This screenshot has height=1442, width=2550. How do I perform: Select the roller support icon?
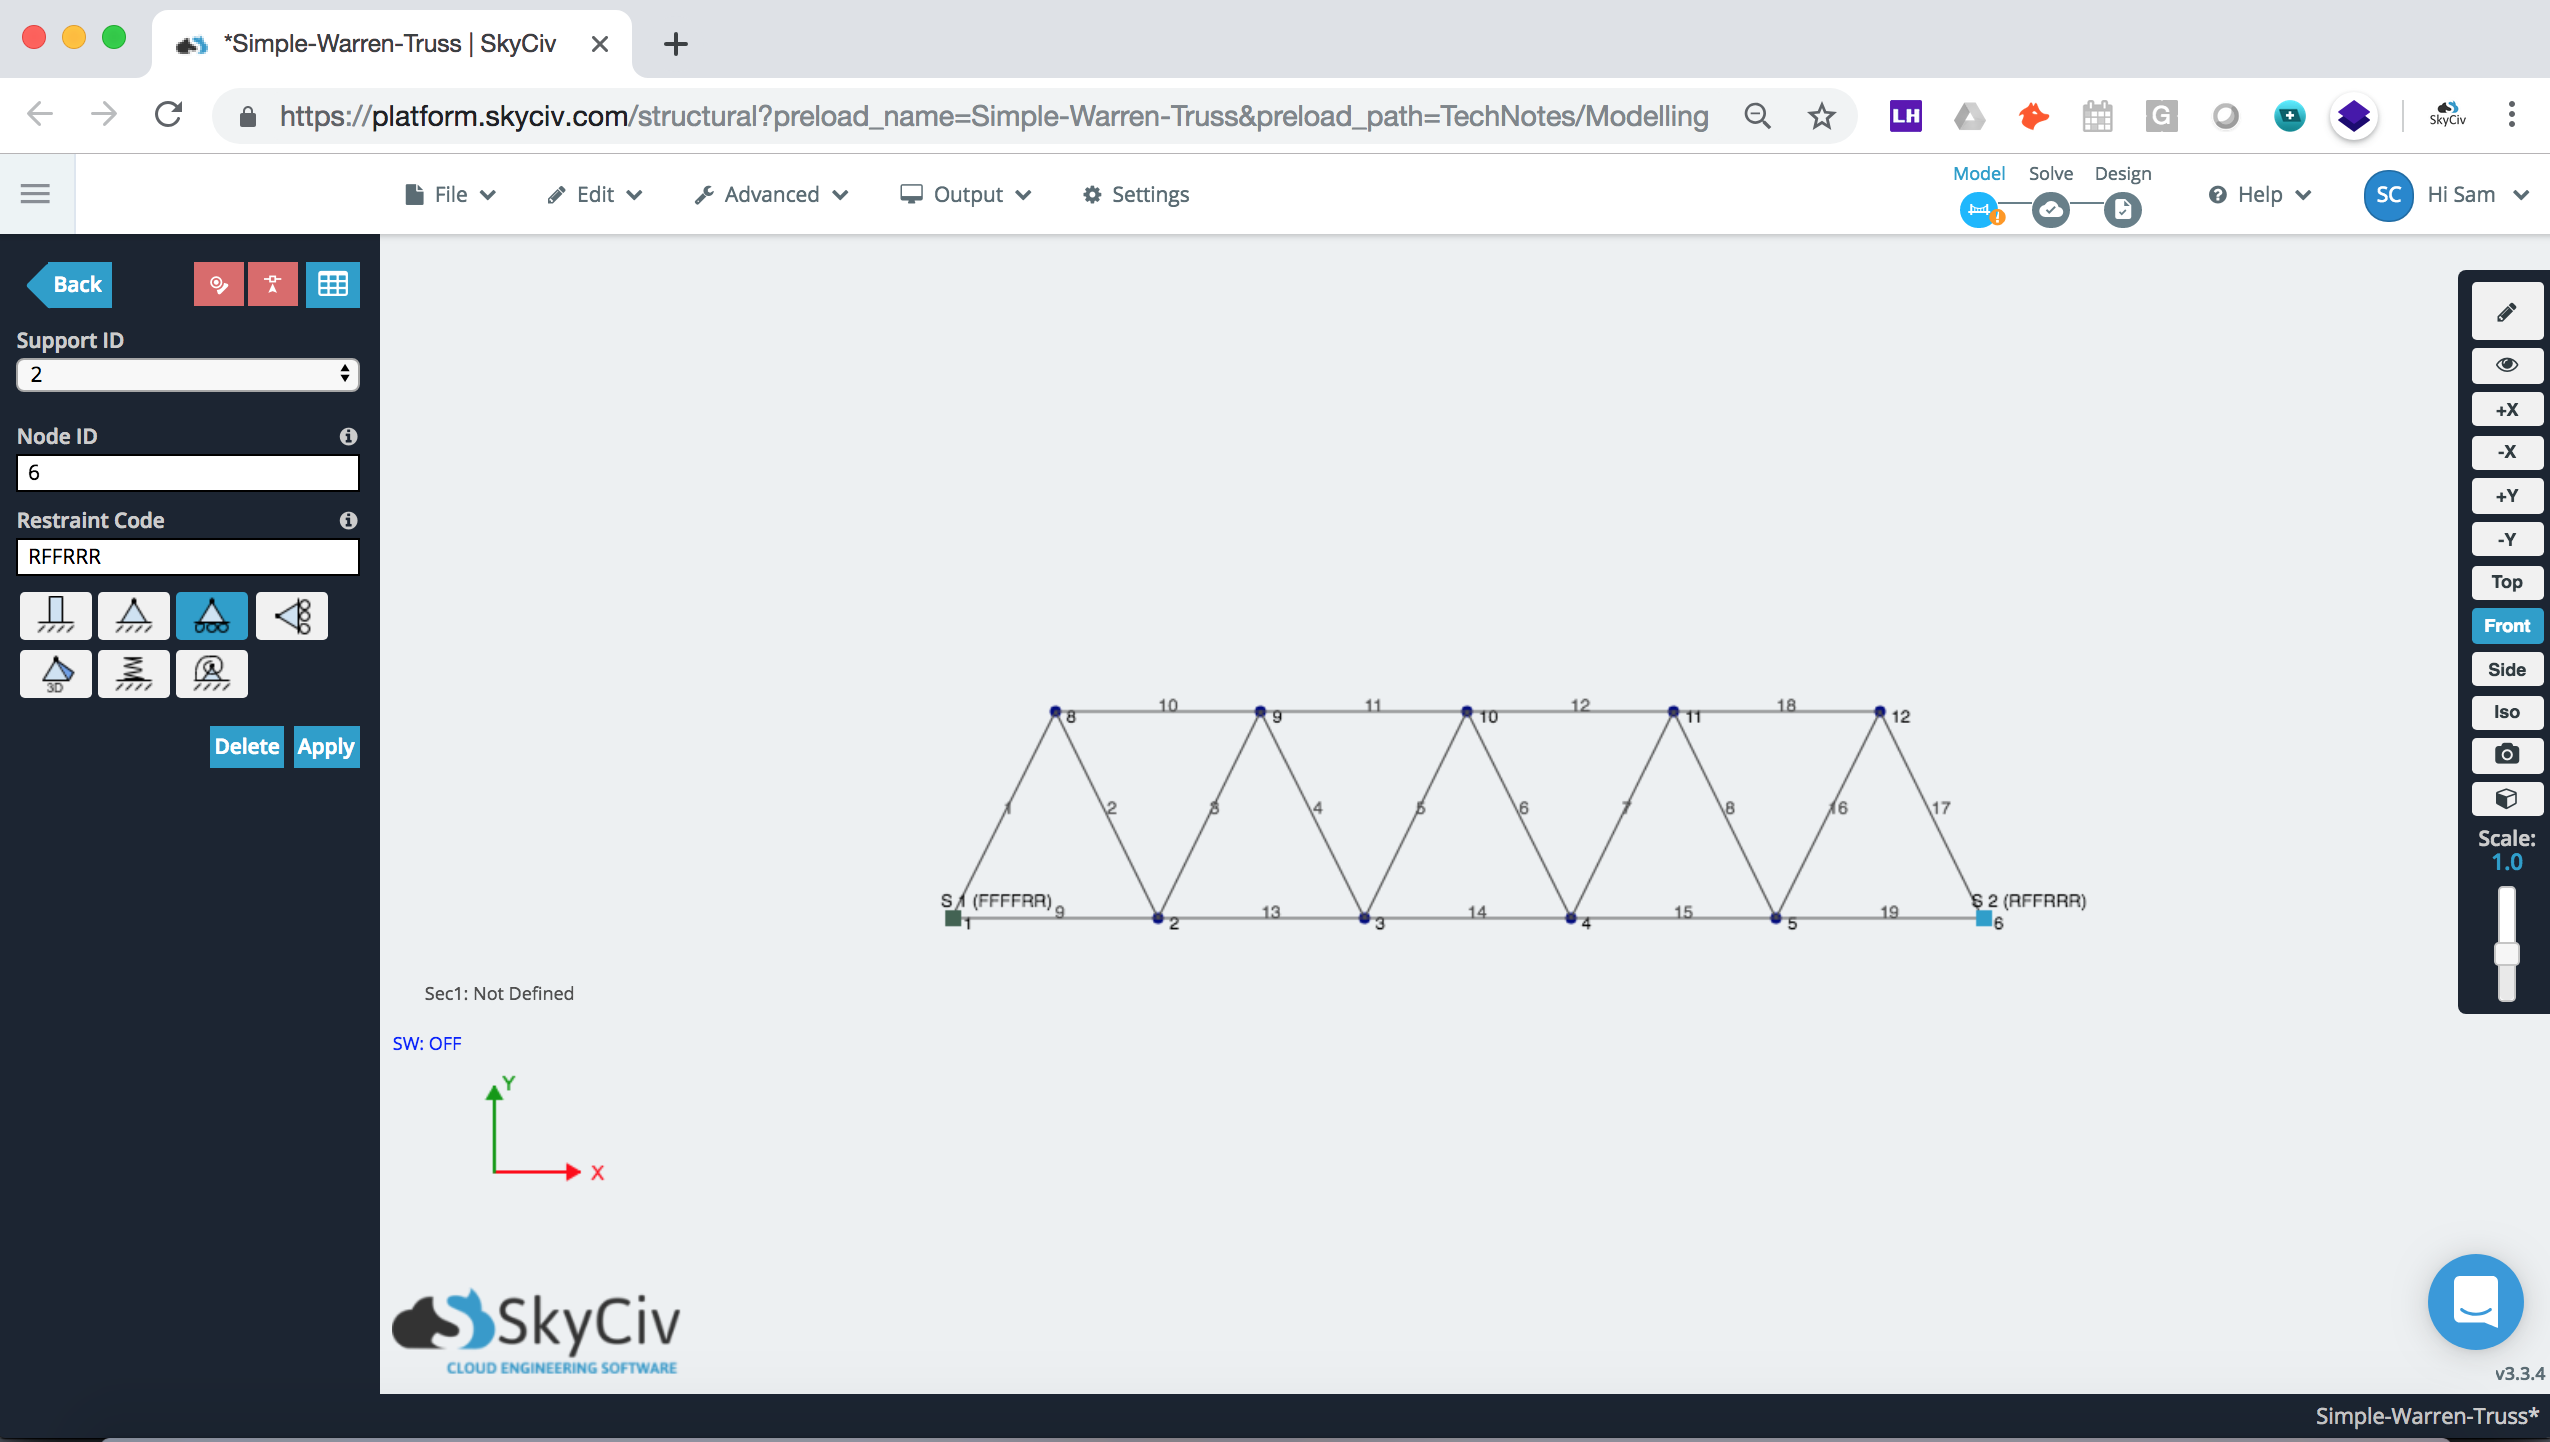tap(208, 613)
